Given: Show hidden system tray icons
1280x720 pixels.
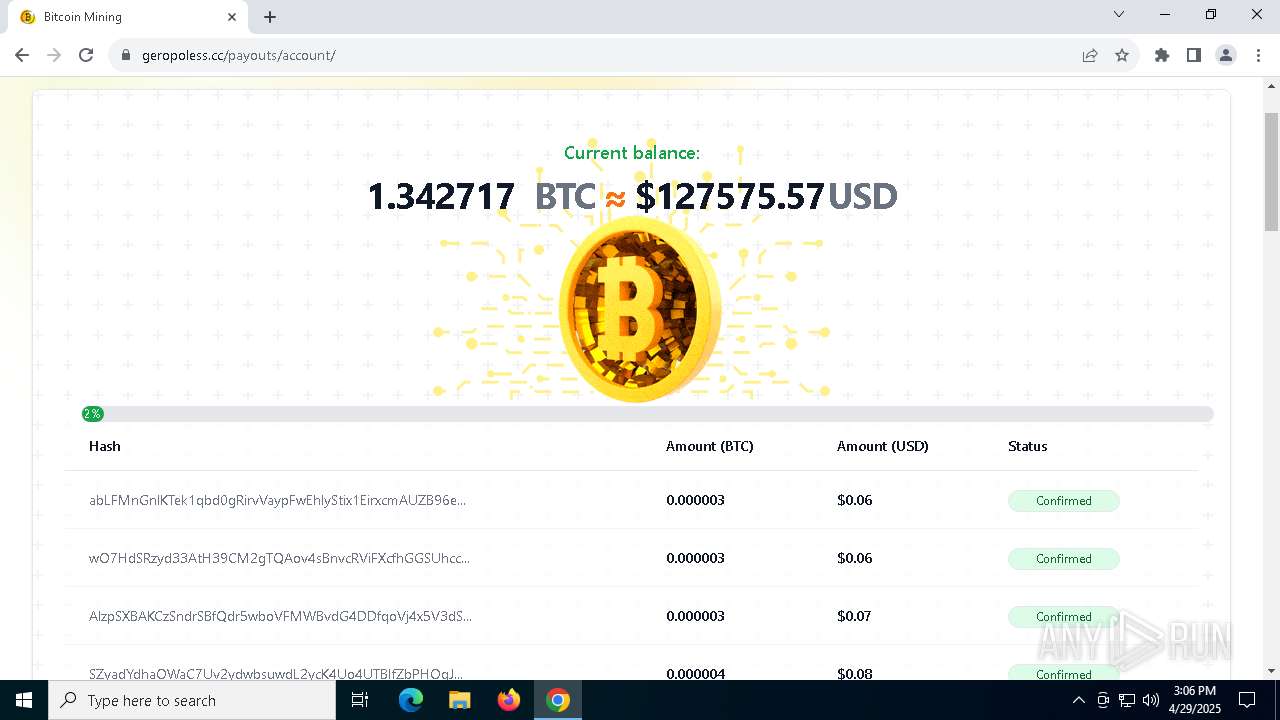Looking at the screenshot, I should click(x=1078, y=700).
